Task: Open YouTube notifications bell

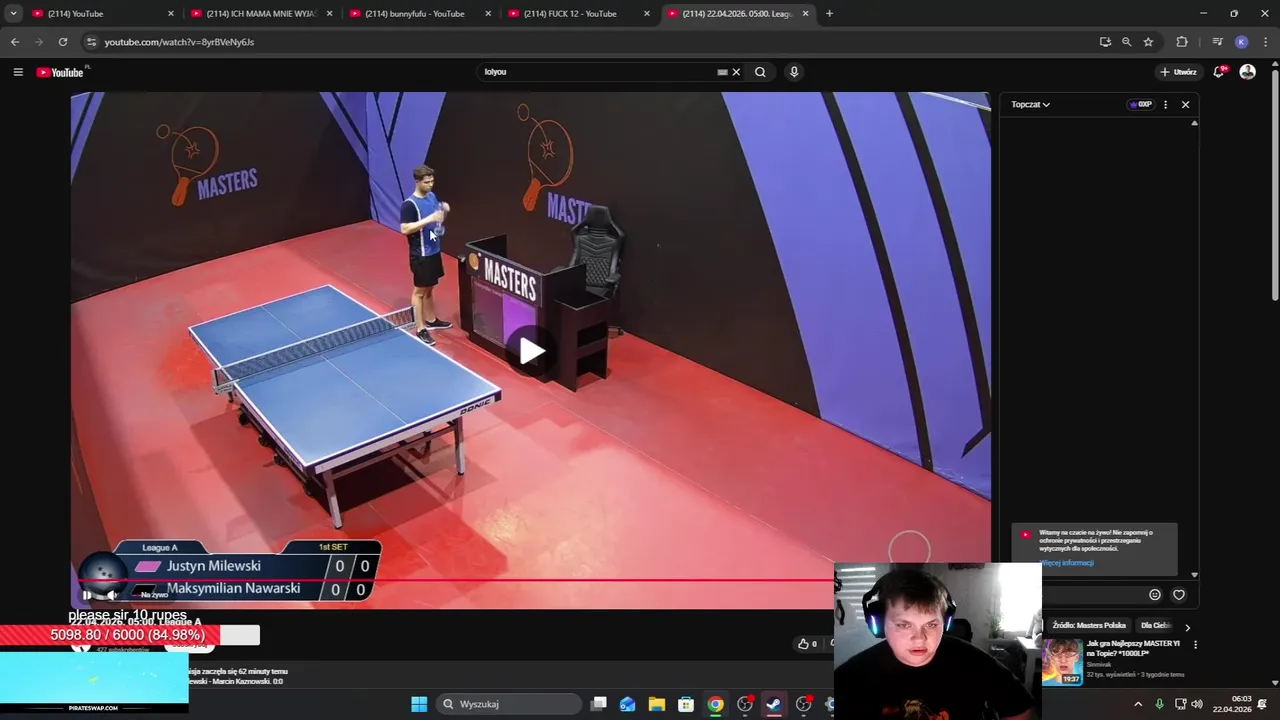Action: pos(1219,72)
